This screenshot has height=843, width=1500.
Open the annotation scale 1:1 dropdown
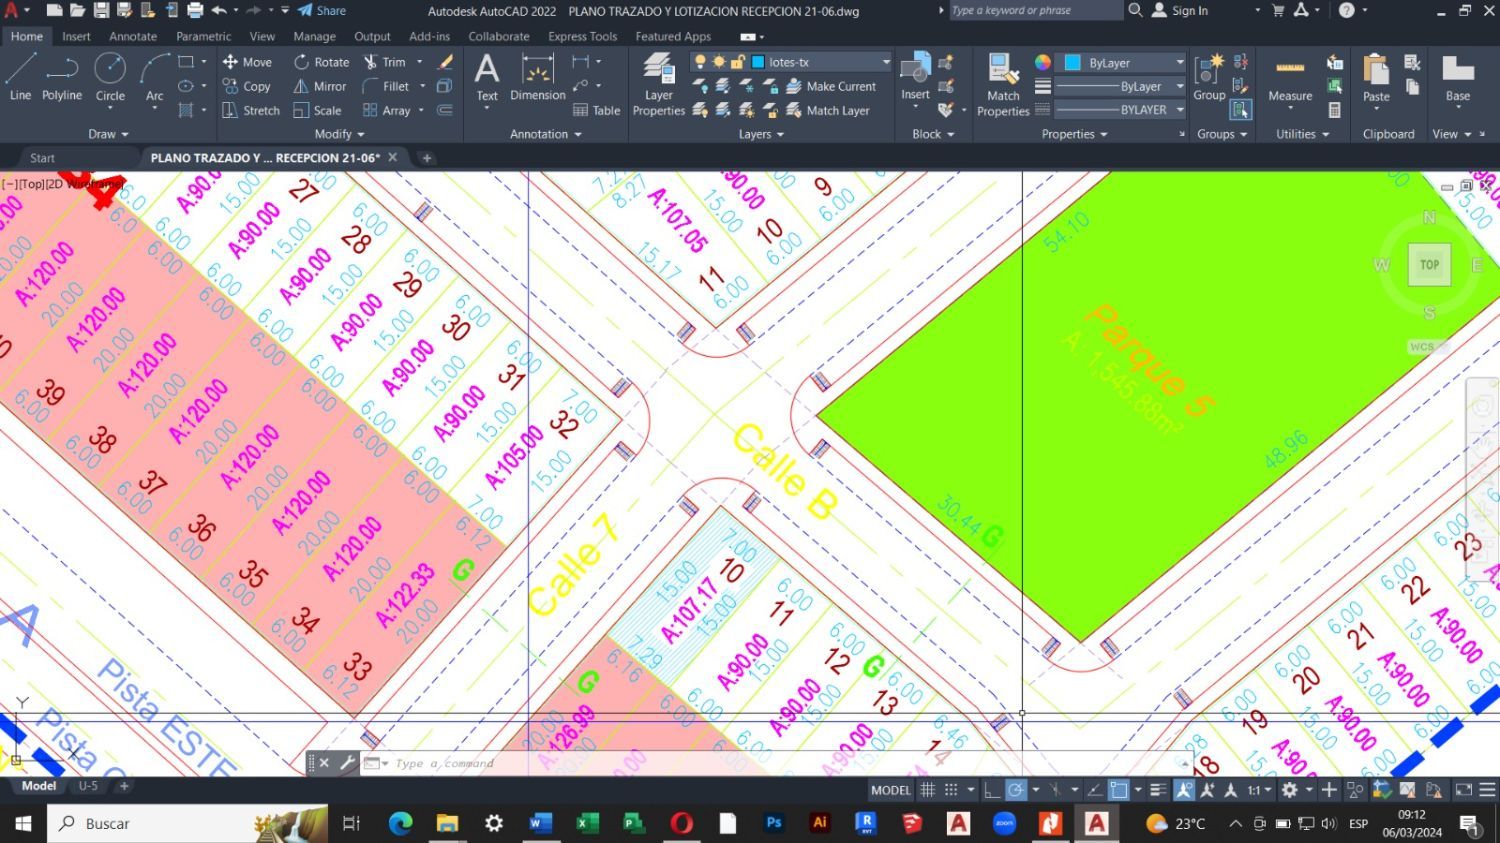[x=1258, y=790]
